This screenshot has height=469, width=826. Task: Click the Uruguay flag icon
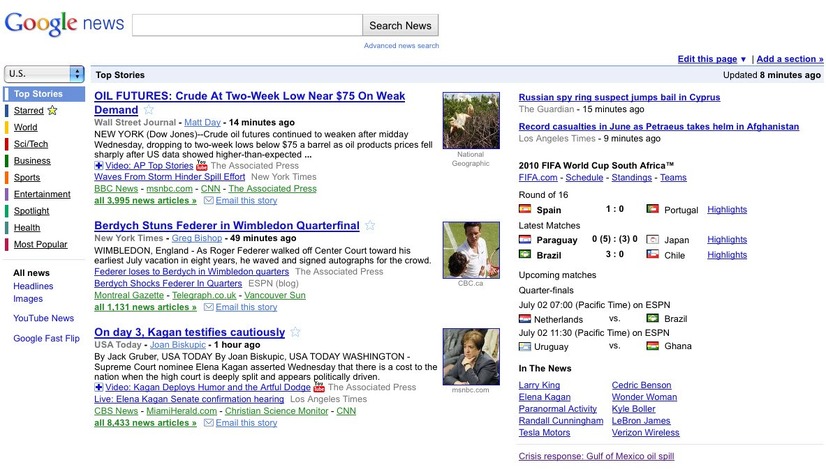click(x=525, y=347)
